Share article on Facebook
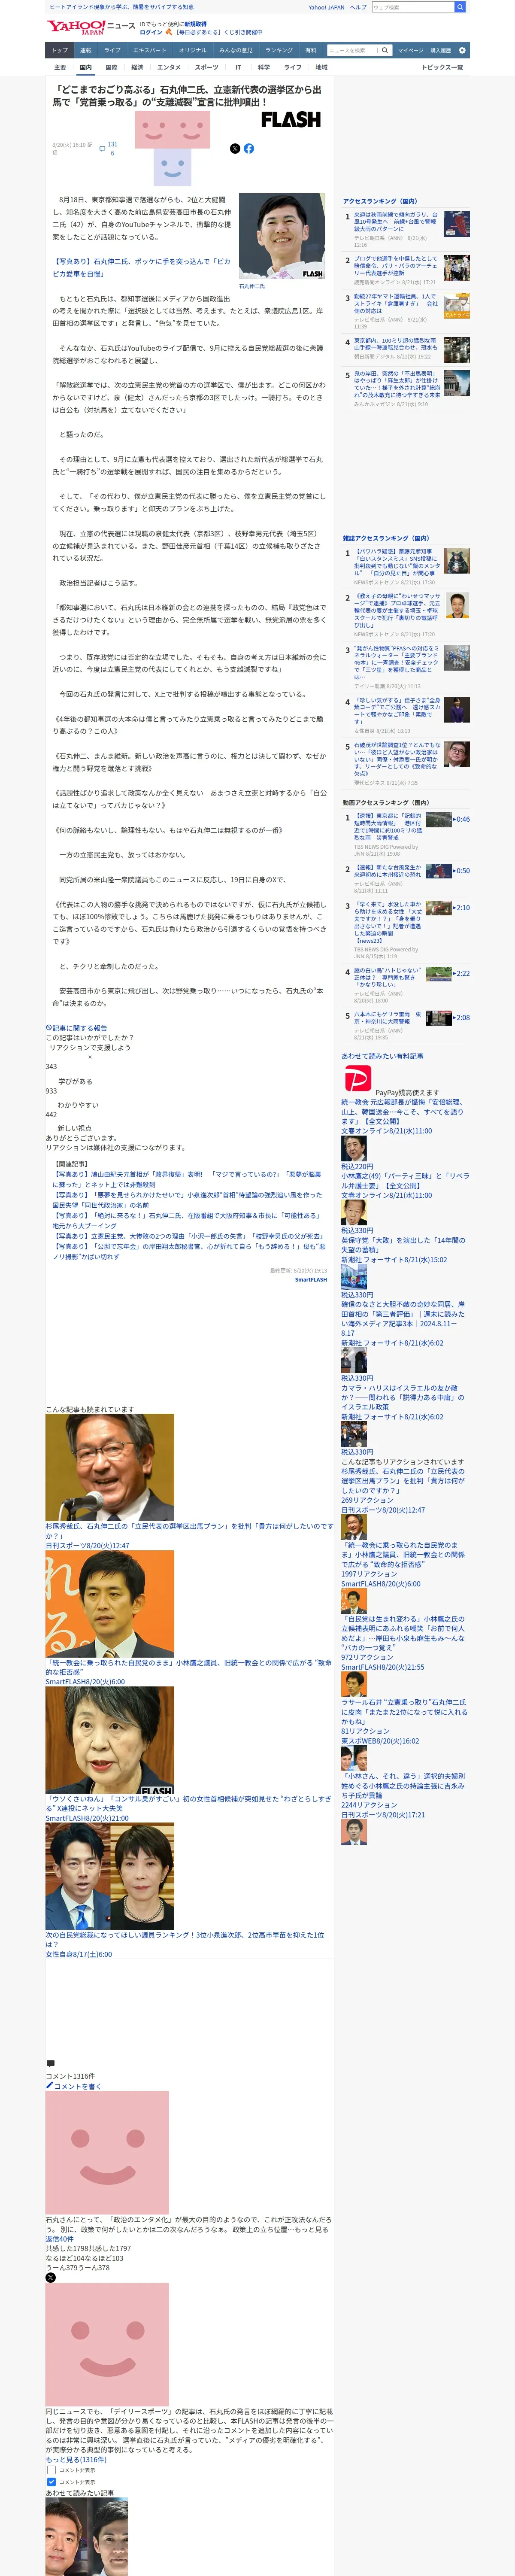 pos(249,148)
